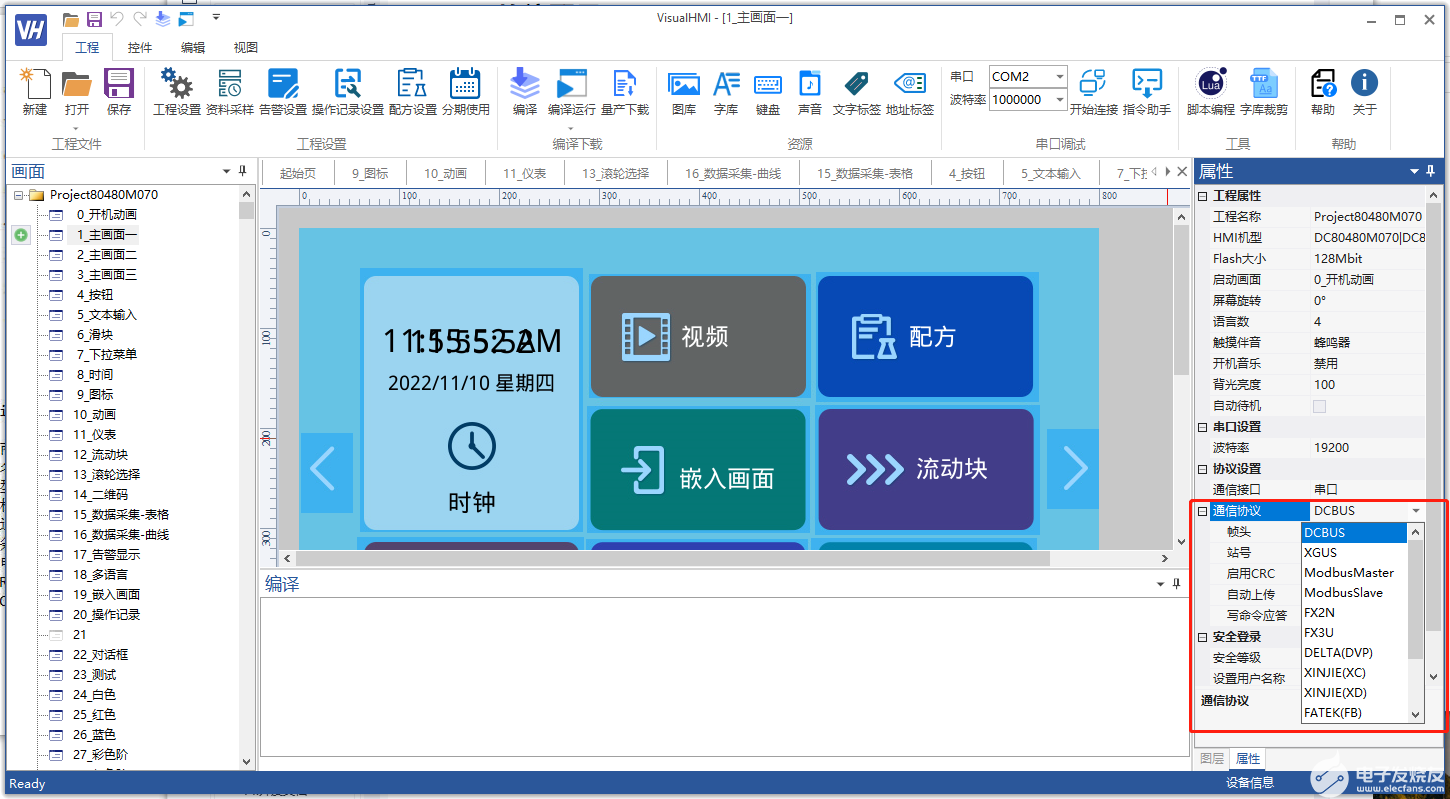This screenshot has height=799, width=1450.
Task: Click 量产下载 mass production download
Action: 625,92
